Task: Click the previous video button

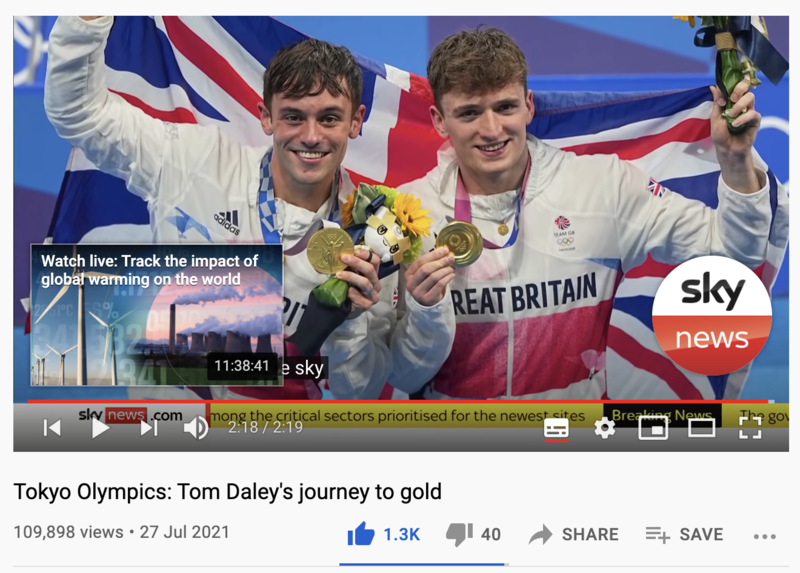Action: click(x=52, y=428)
